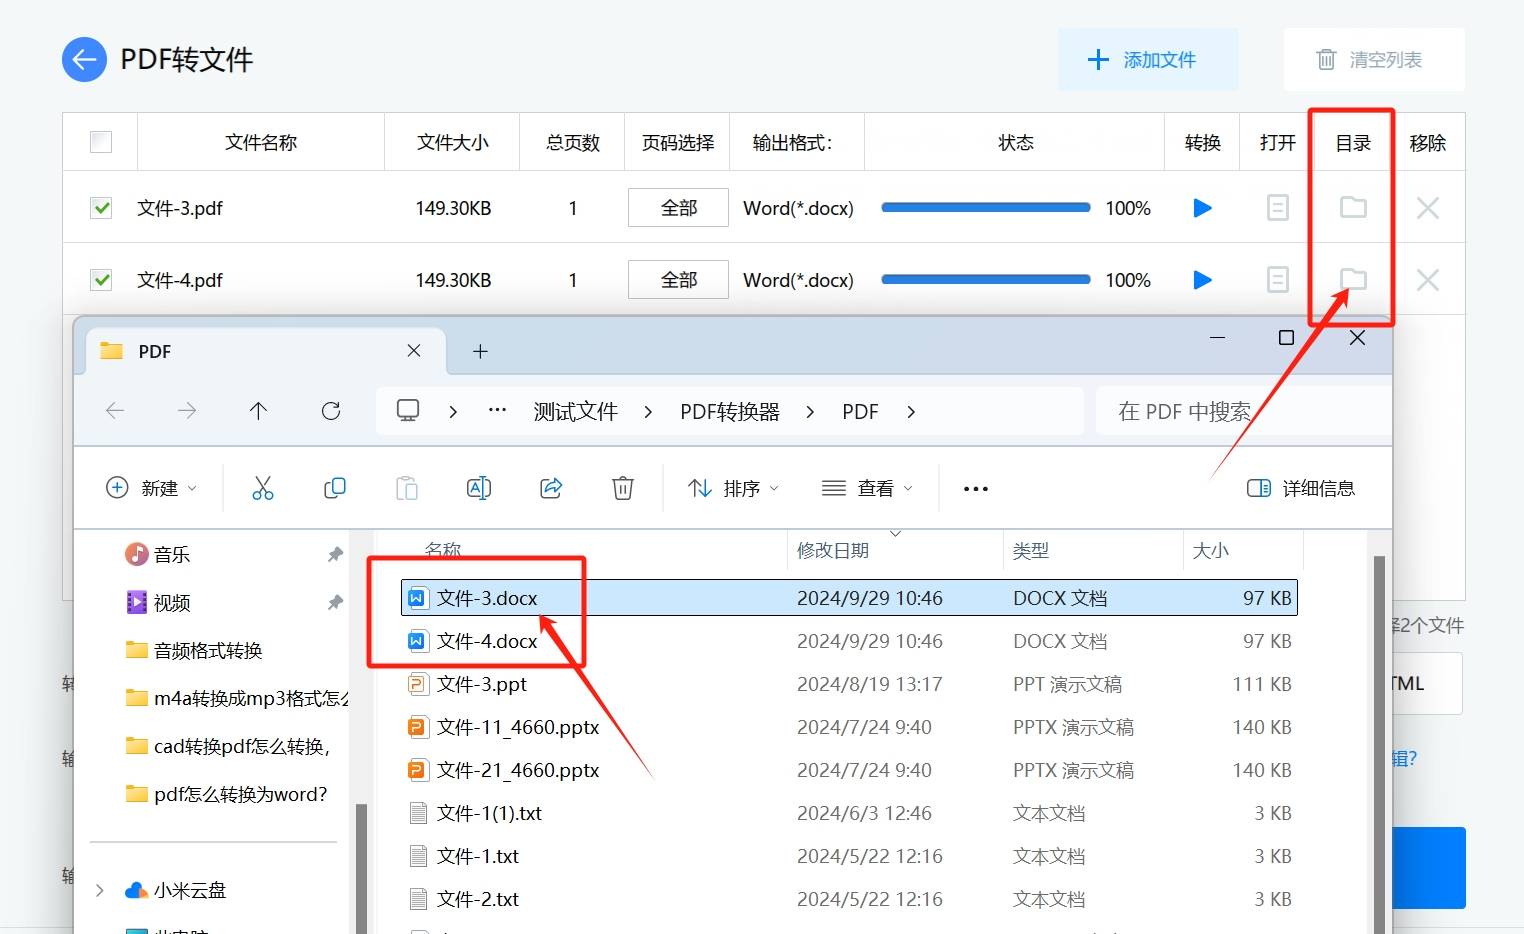Open the m4a转换成mp3格式 folder in sidebar

tap(238, 698)
